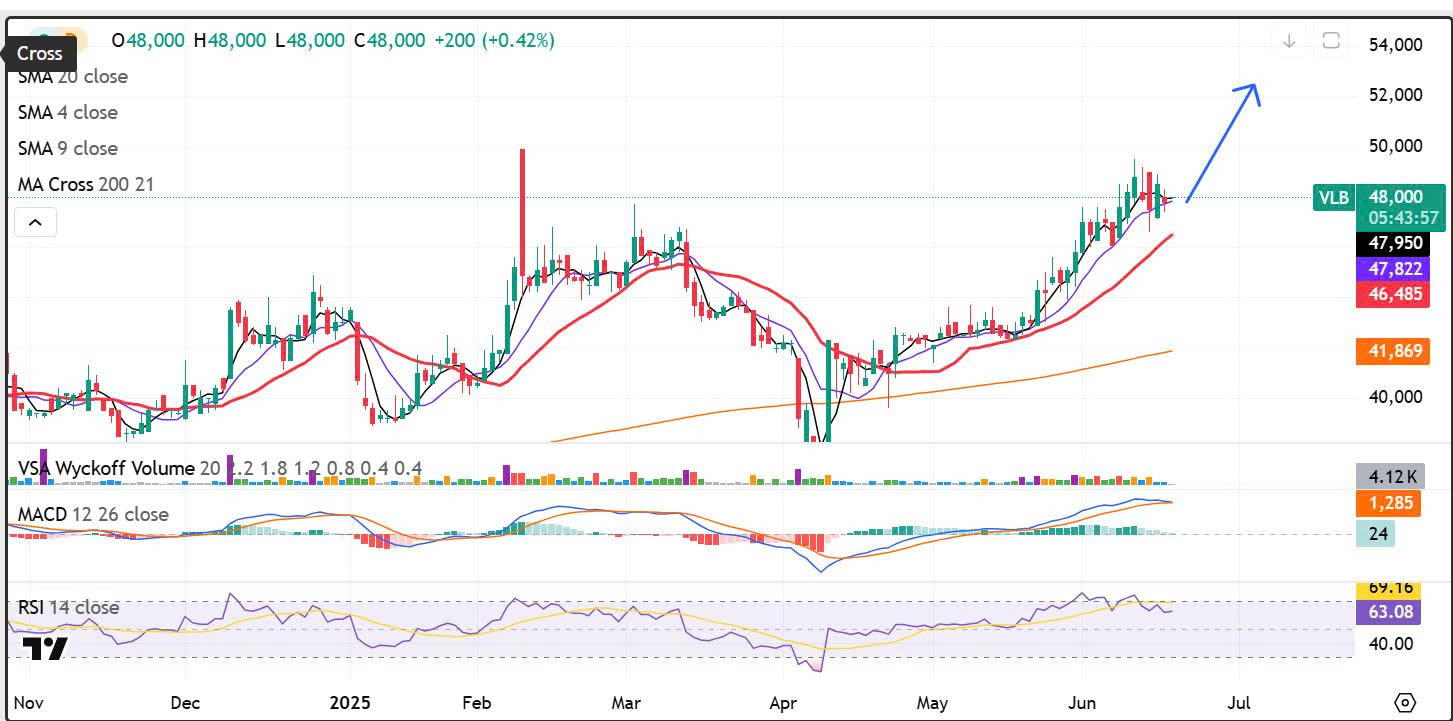Click the countdown timer 05:43:57

(x=1404, y=217)
